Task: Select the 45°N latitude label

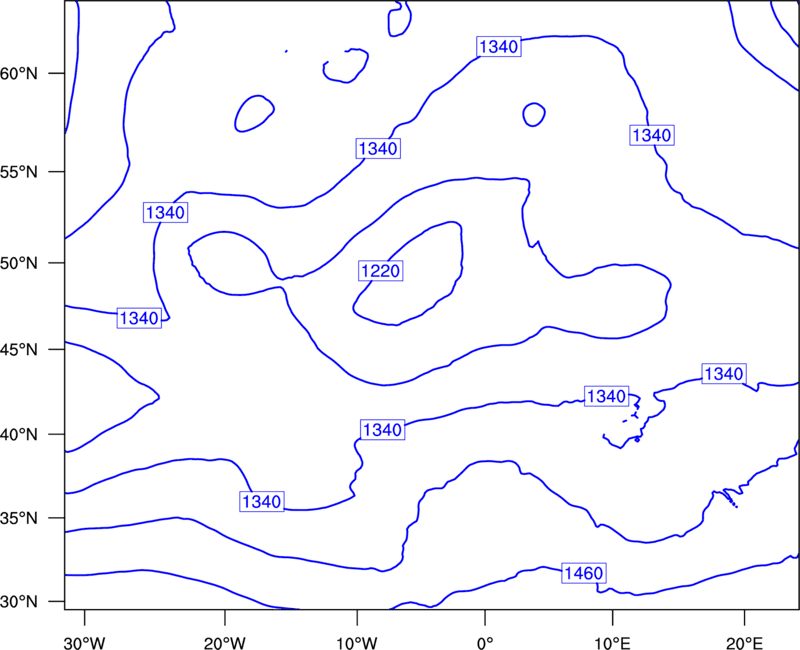Action: tap(19, 350)
